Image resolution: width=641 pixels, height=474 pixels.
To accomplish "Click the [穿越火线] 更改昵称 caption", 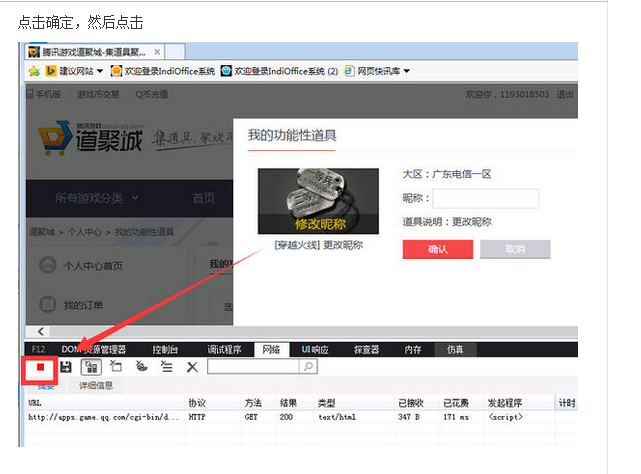I will click(318, 245).
